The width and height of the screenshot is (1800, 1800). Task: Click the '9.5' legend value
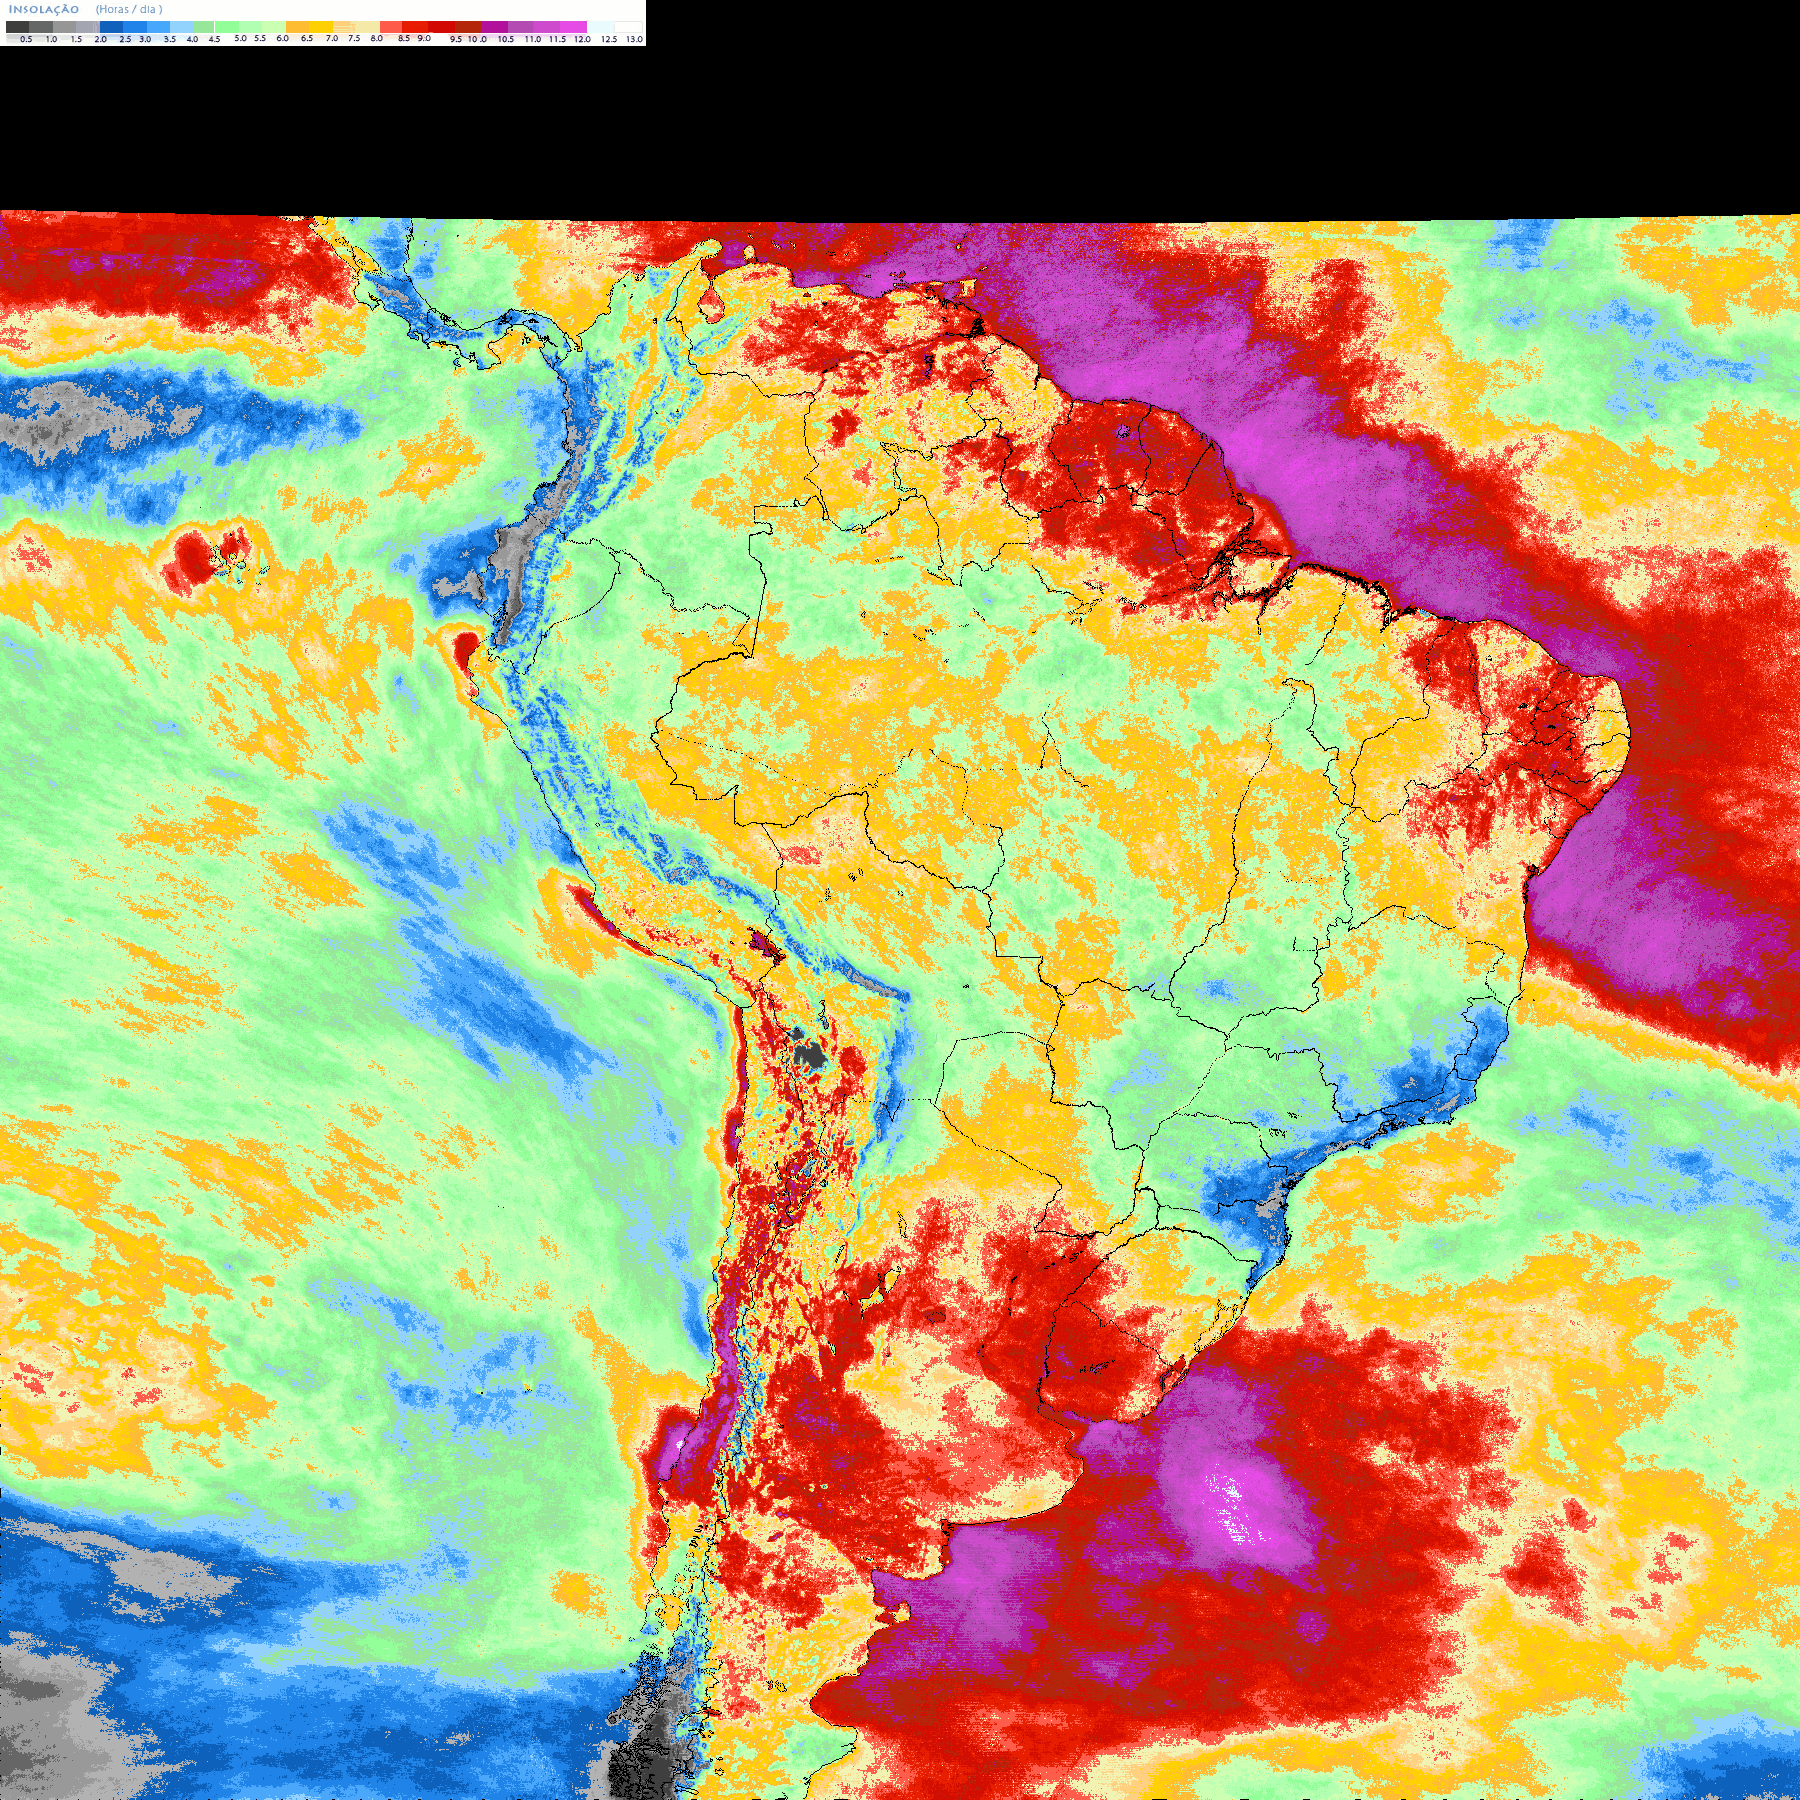click(456, 39)
